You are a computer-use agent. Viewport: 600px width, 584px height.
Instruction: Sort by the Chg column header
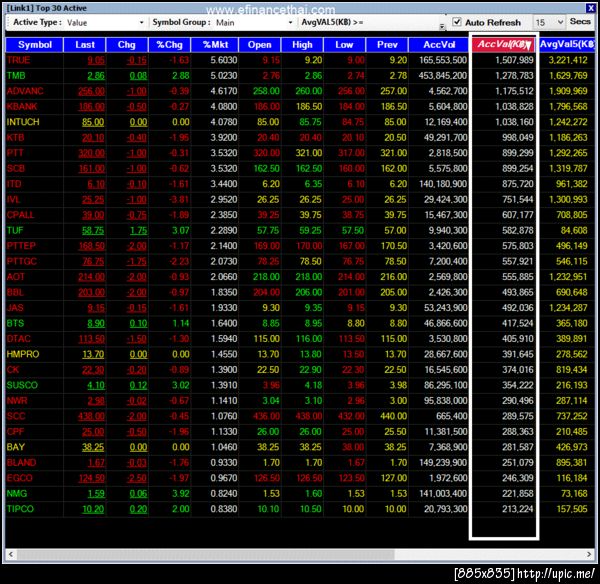[x=127, y=45]
